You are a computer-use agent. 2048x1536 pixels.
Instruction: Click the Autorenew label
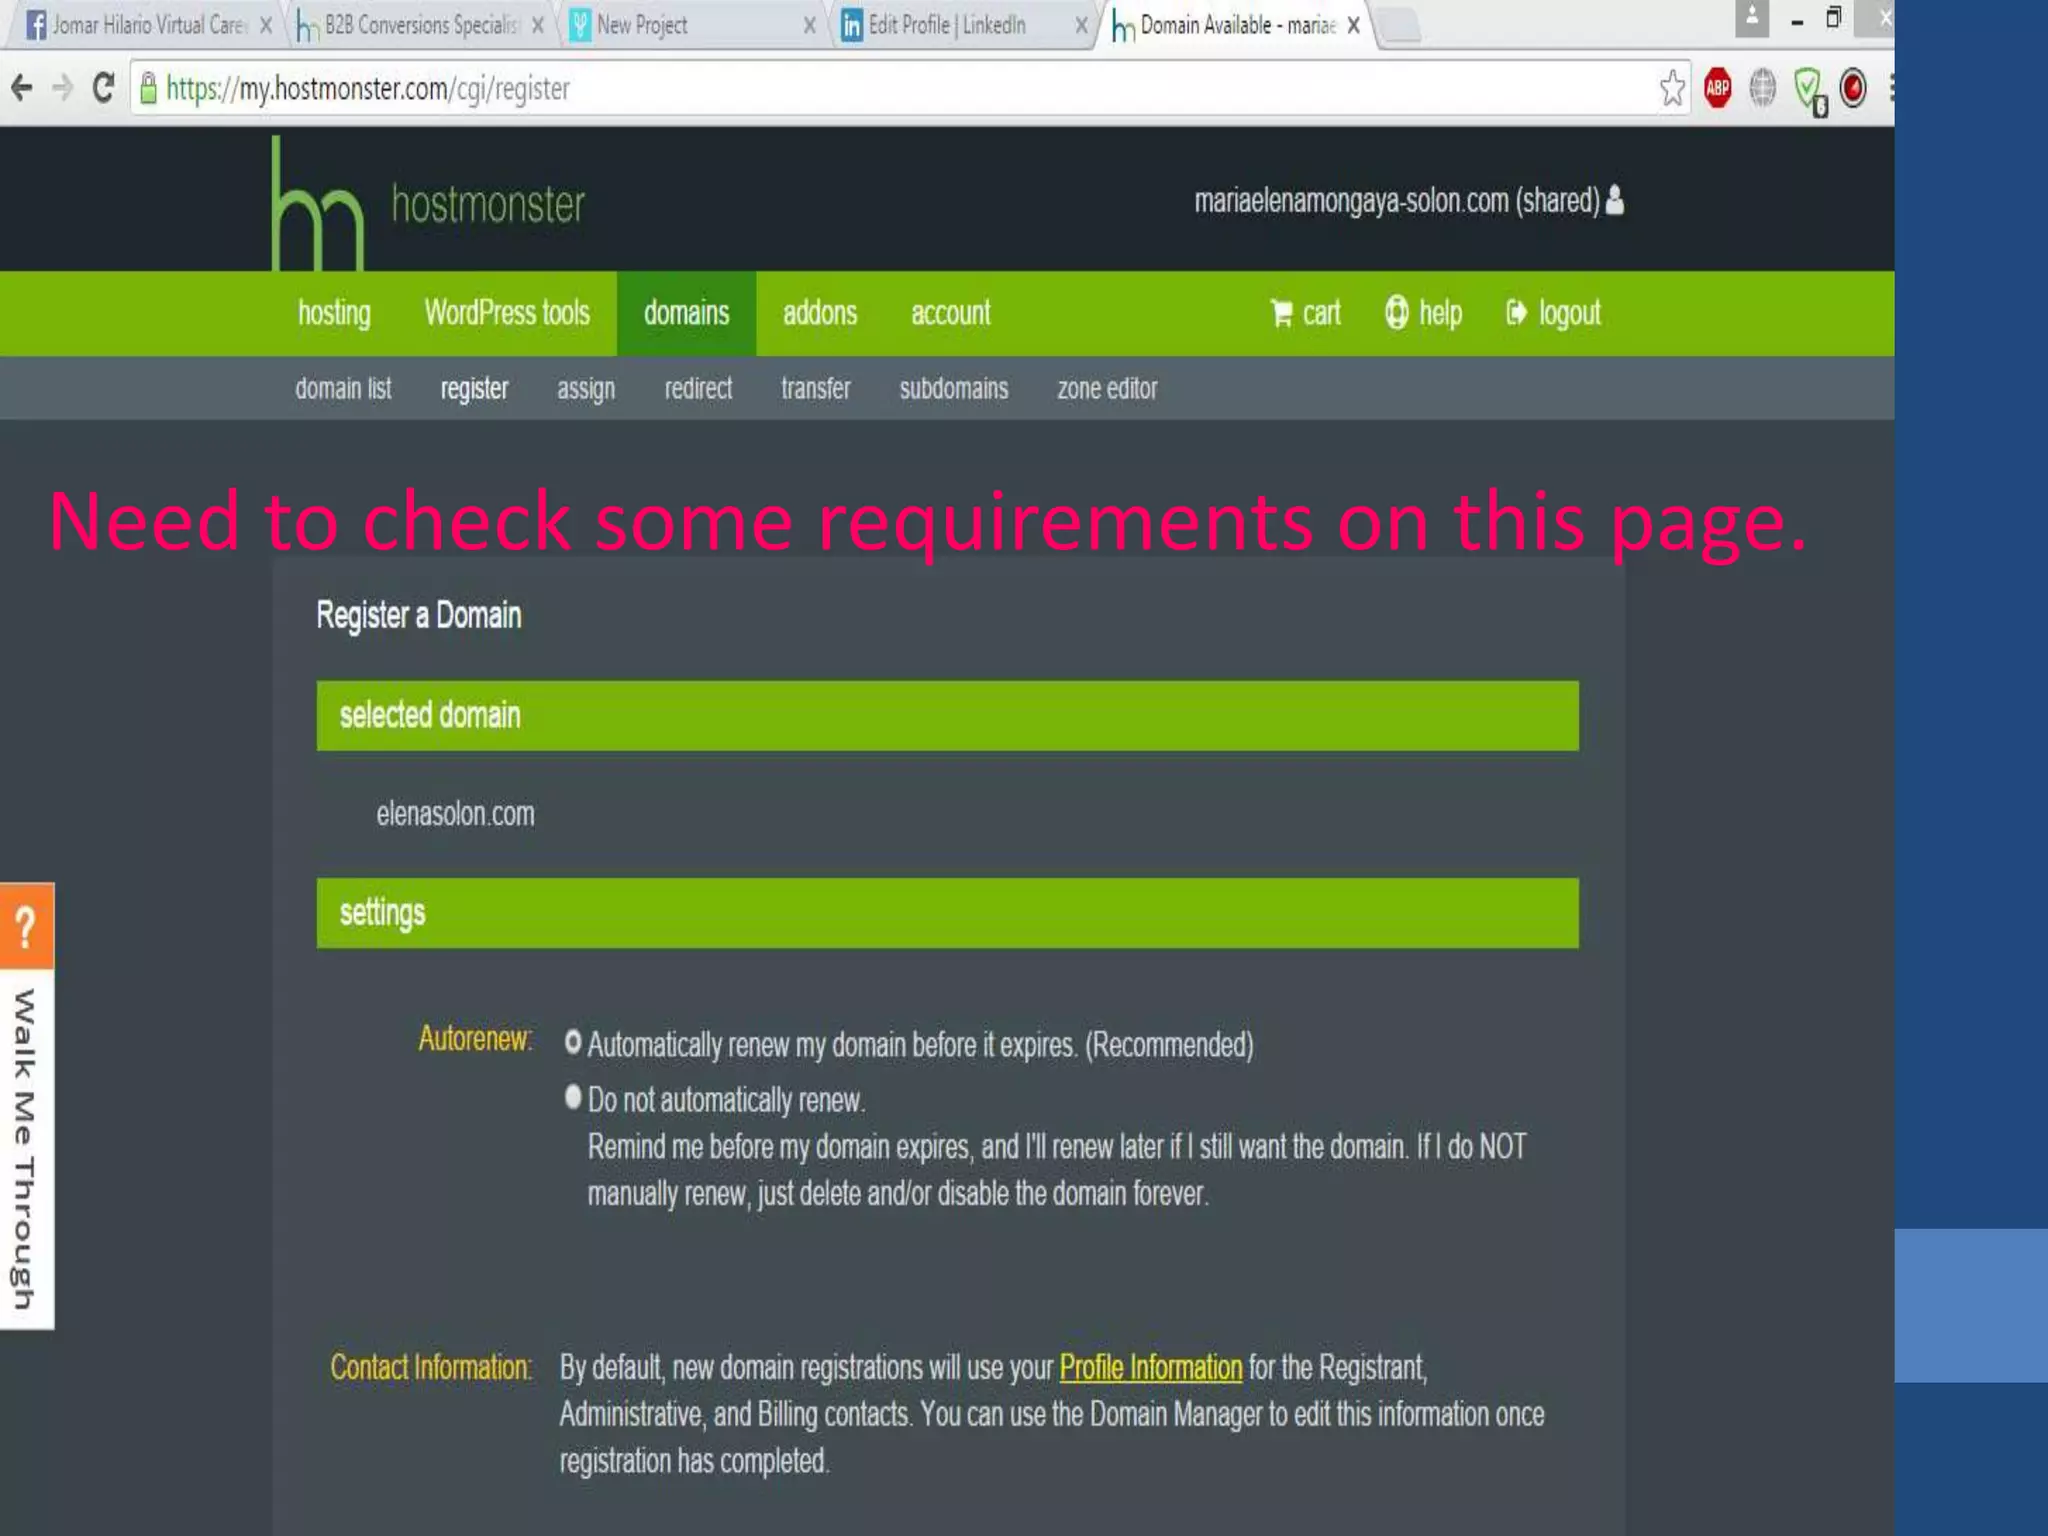click(475, 1038)
